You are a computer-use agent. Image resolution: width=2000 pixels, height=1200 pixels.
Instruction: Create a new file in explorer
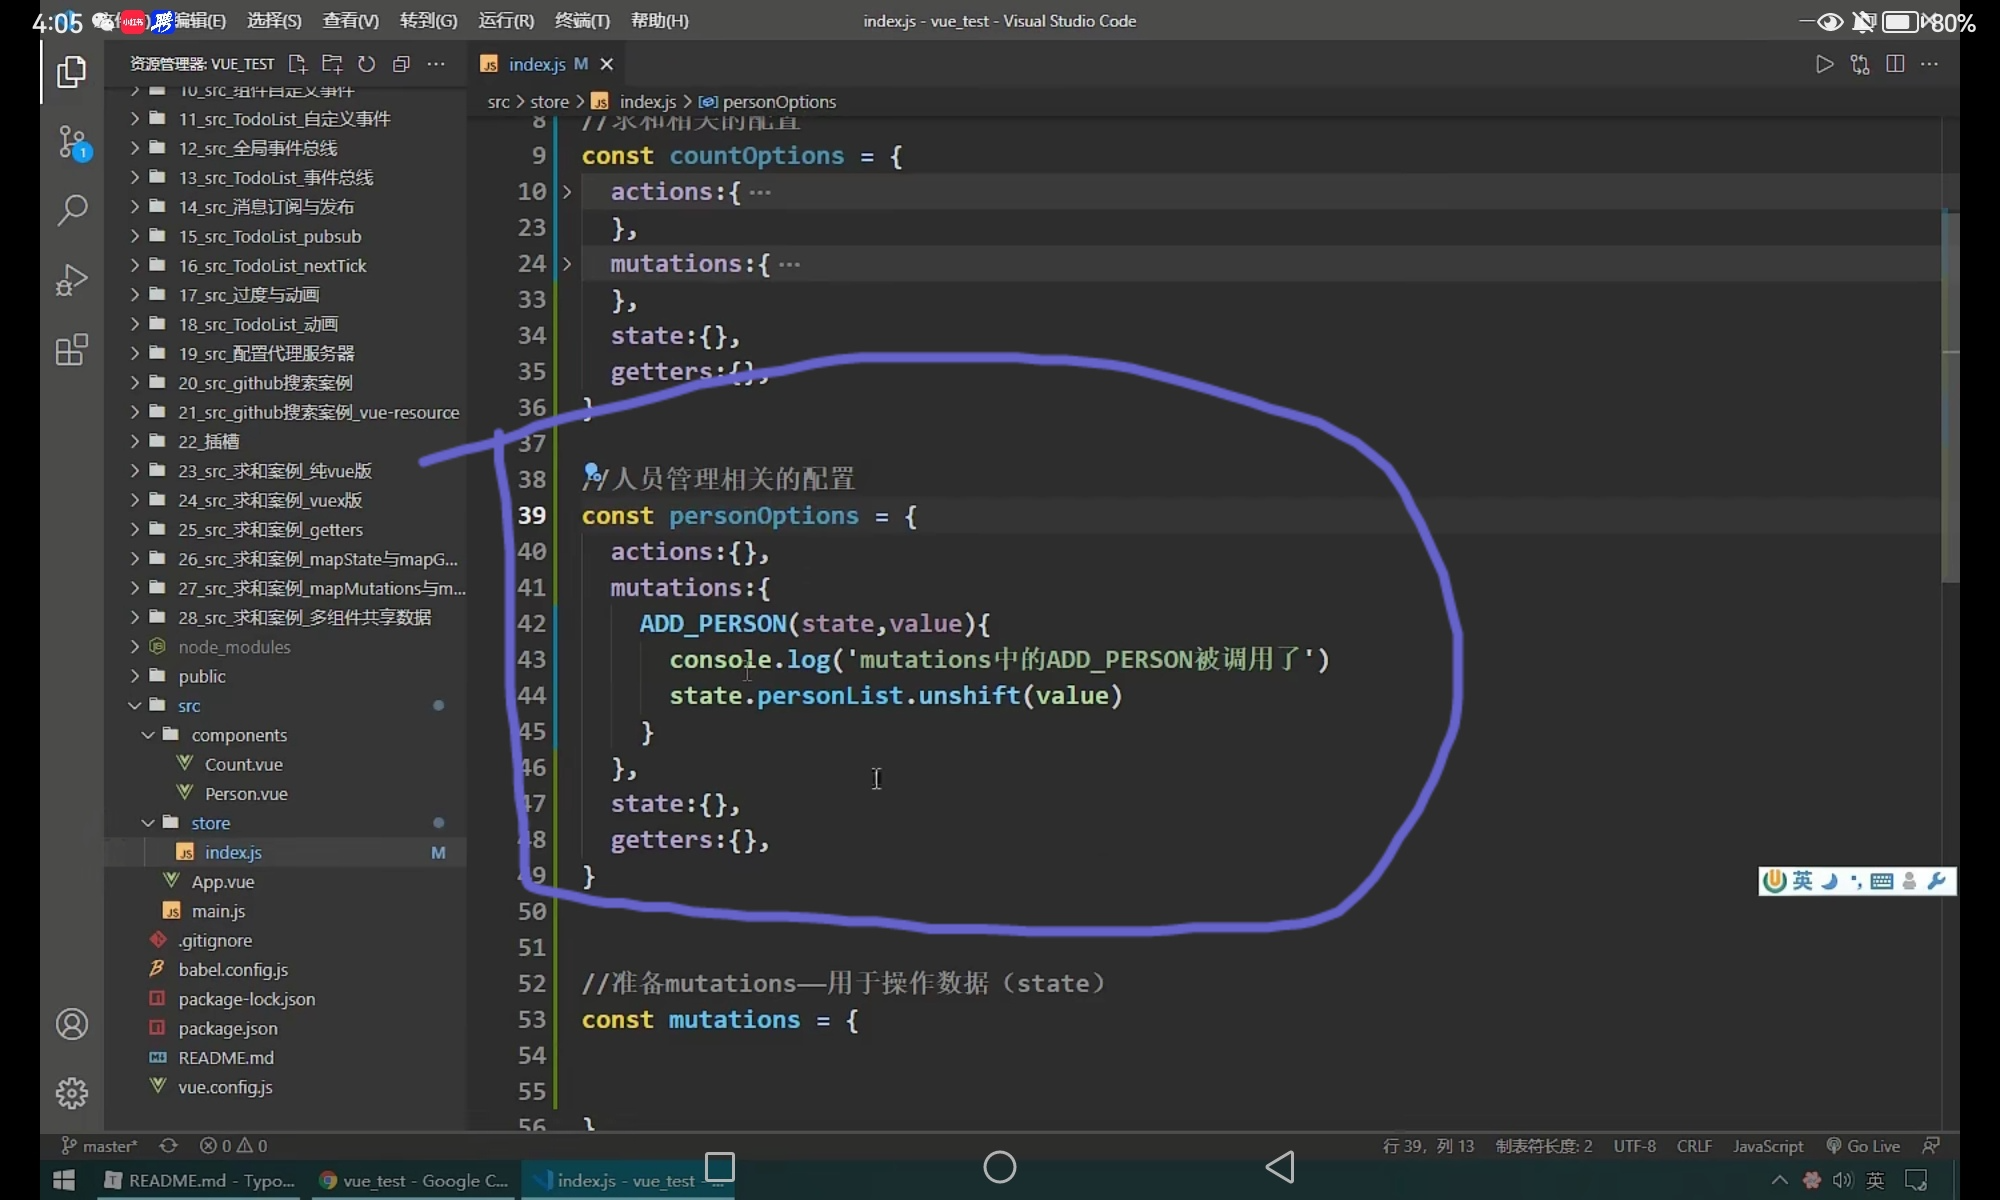297,64
